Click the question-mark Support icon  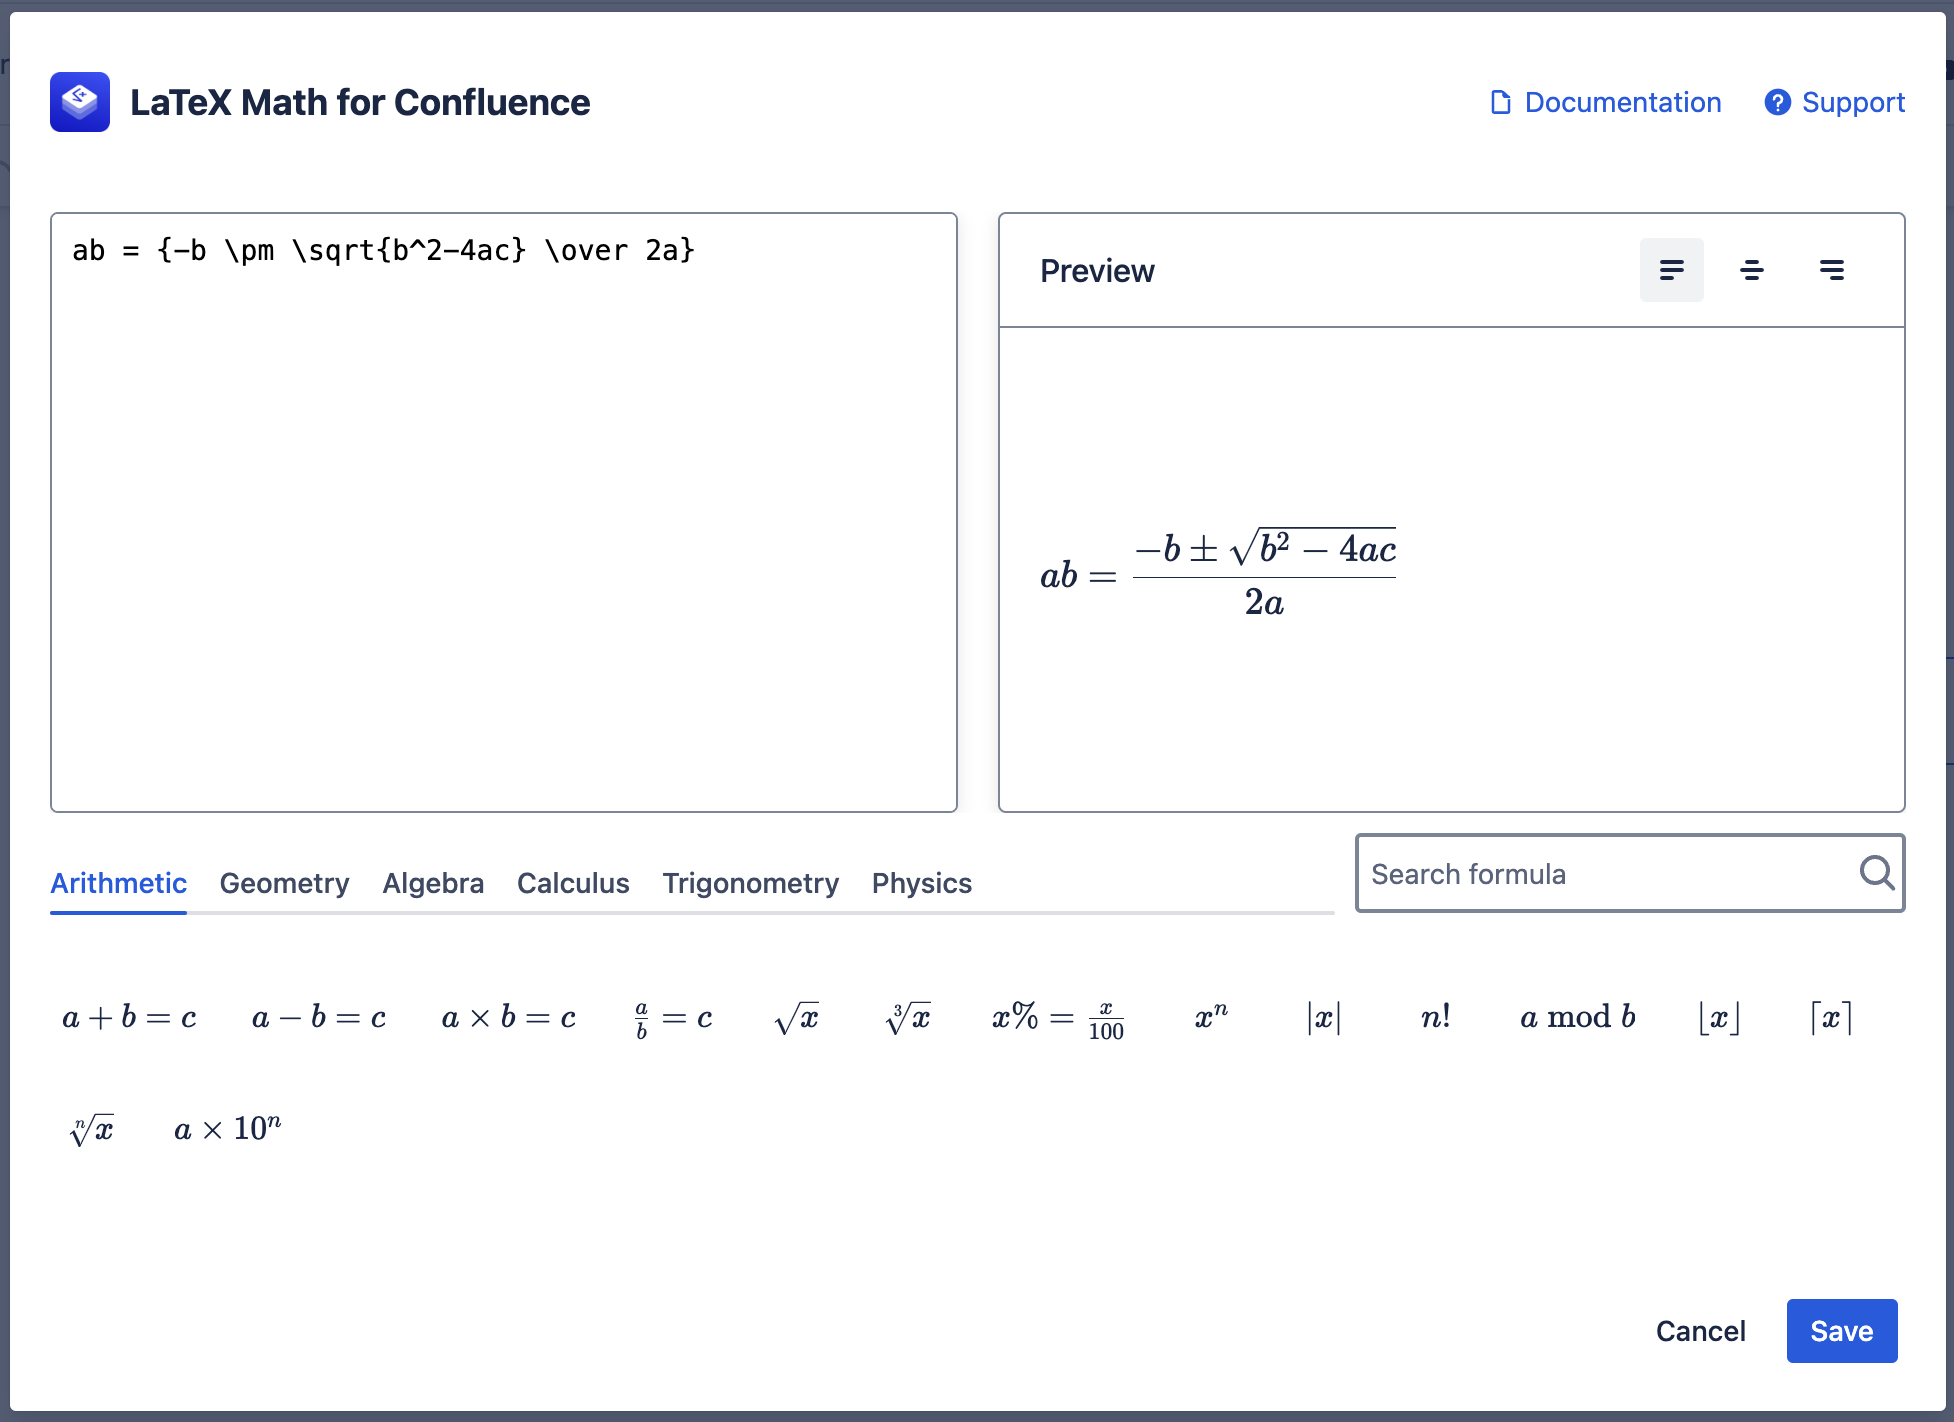pos(1778,102)
